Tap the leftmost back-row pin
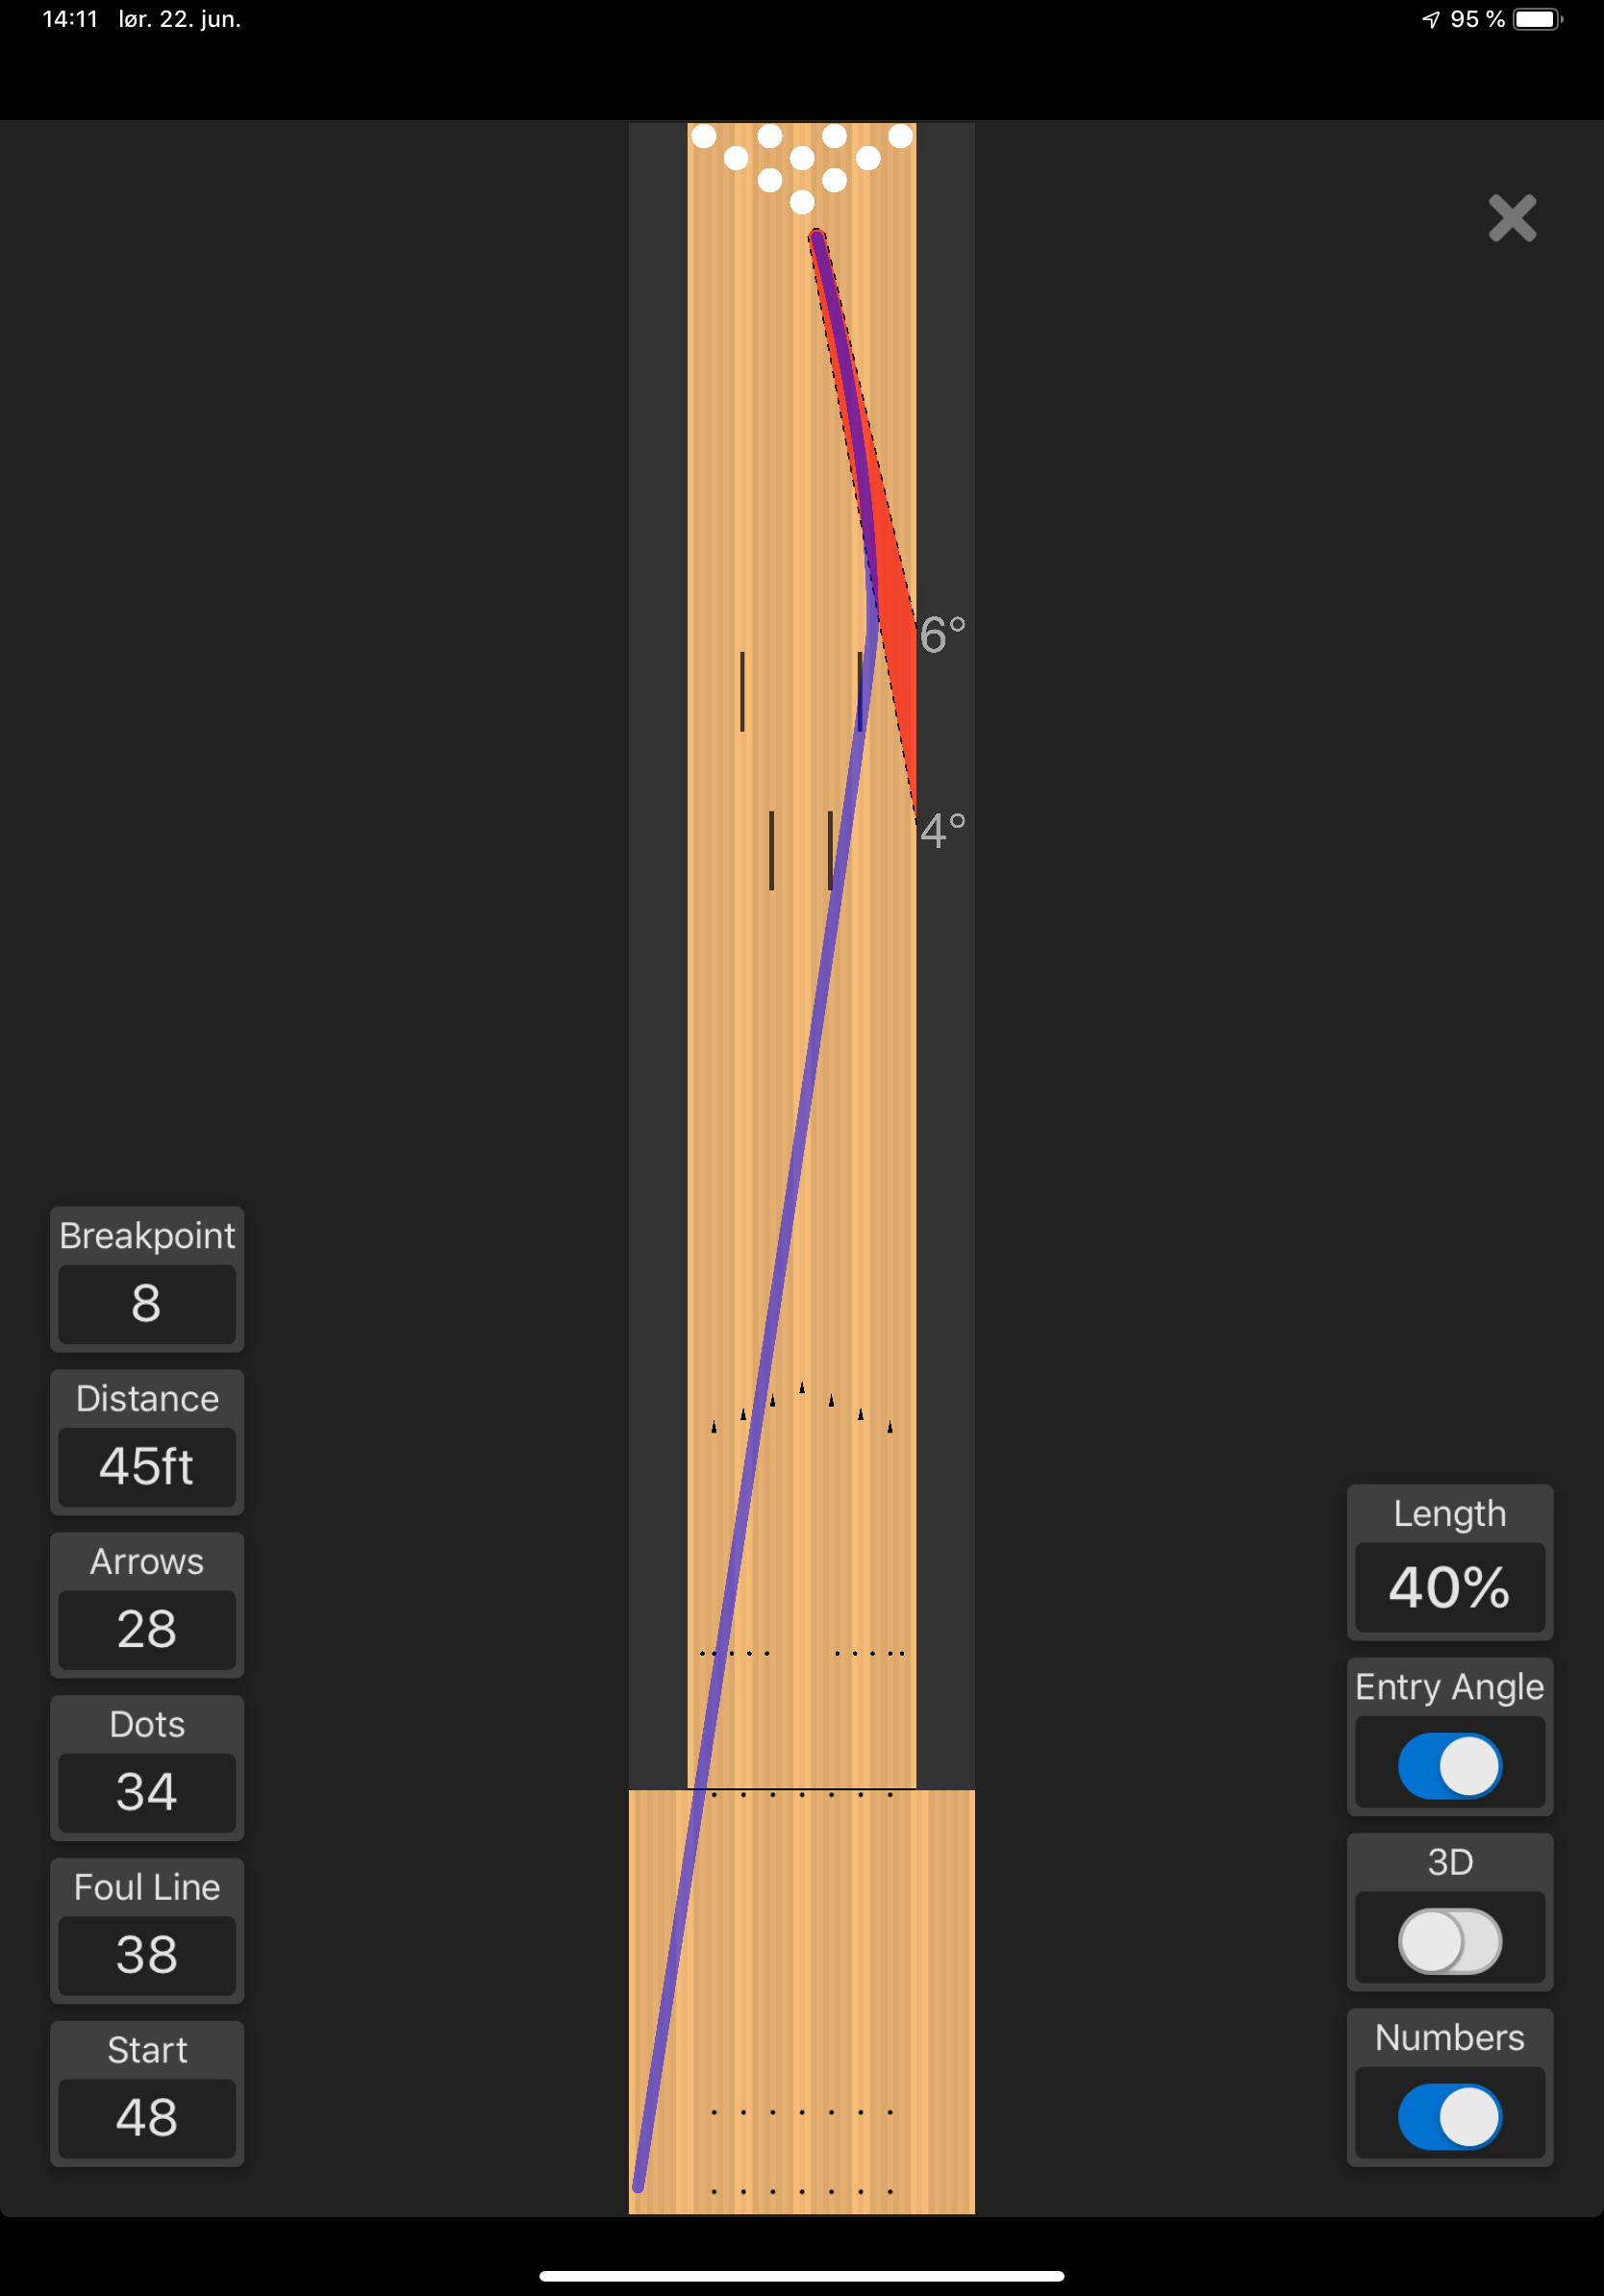The width and height of the screenshot is (1604, 2296). pyautogui.click(x=704, y=135)
